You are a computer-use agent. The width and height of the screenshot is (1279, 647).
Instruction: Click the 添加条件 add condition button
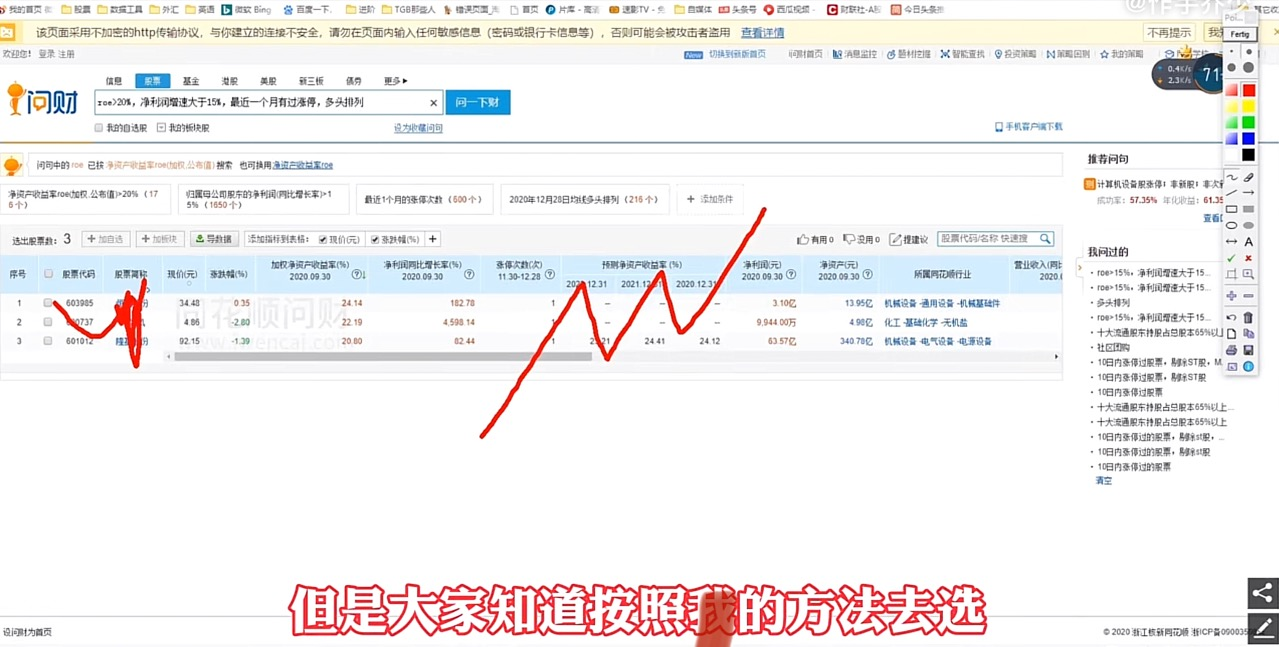(710, 199)
